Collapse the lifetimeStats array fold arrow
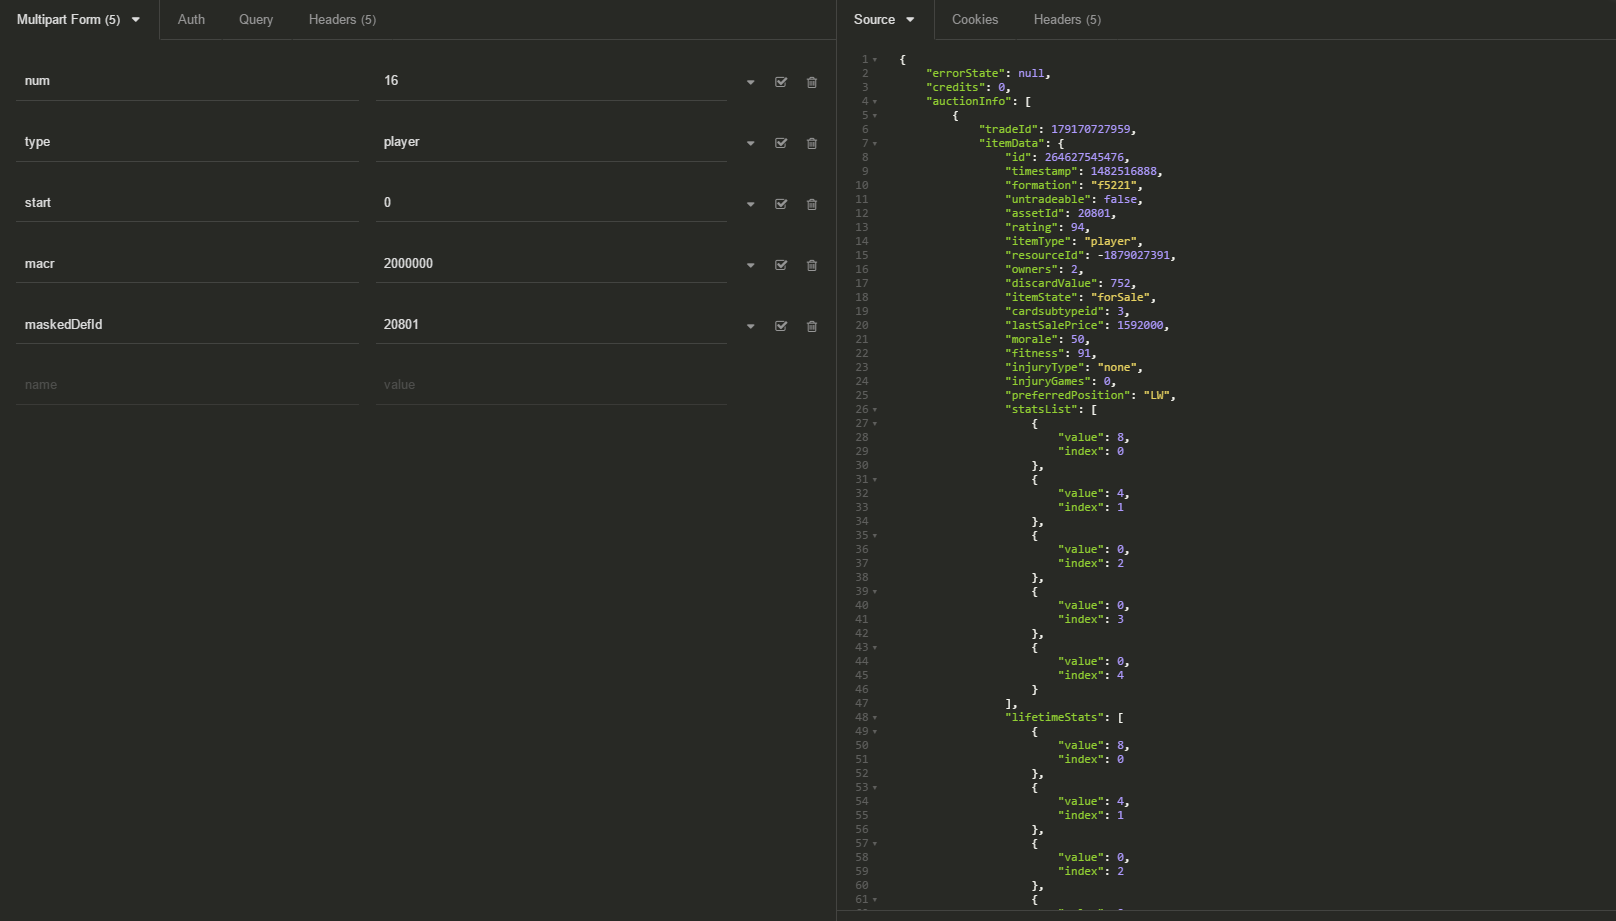The width and height of the screenshot is (1616, 921). 875,718
